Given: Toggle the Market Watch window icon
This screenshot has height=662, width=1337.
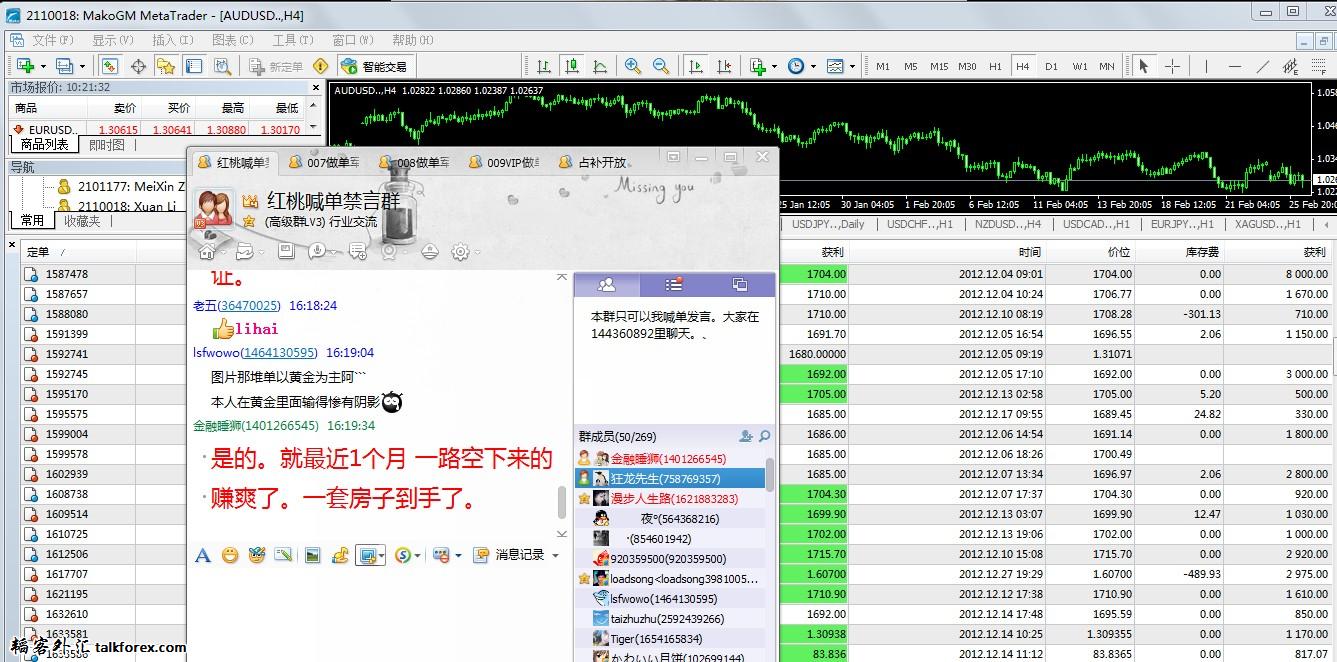Looking at the screenshot, I should (110, 66).
